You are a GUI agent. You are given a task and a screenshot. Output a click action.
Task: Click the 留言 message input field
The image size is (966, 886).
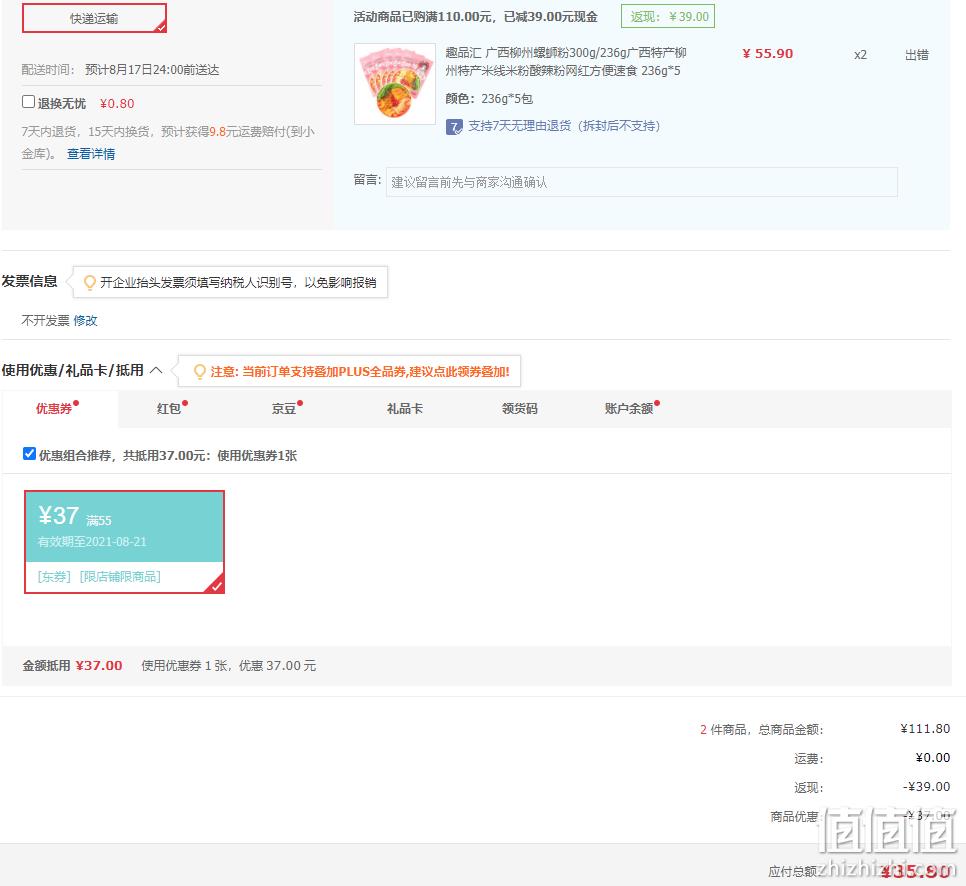coord(641,182)
